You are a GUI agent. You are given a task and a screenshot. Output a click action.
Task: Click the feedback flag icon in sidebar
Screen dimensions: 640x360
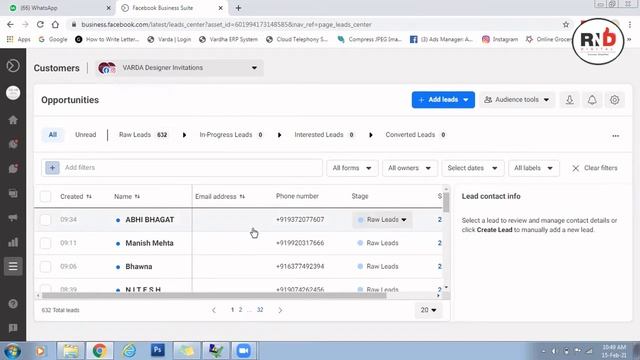(13, 328)
